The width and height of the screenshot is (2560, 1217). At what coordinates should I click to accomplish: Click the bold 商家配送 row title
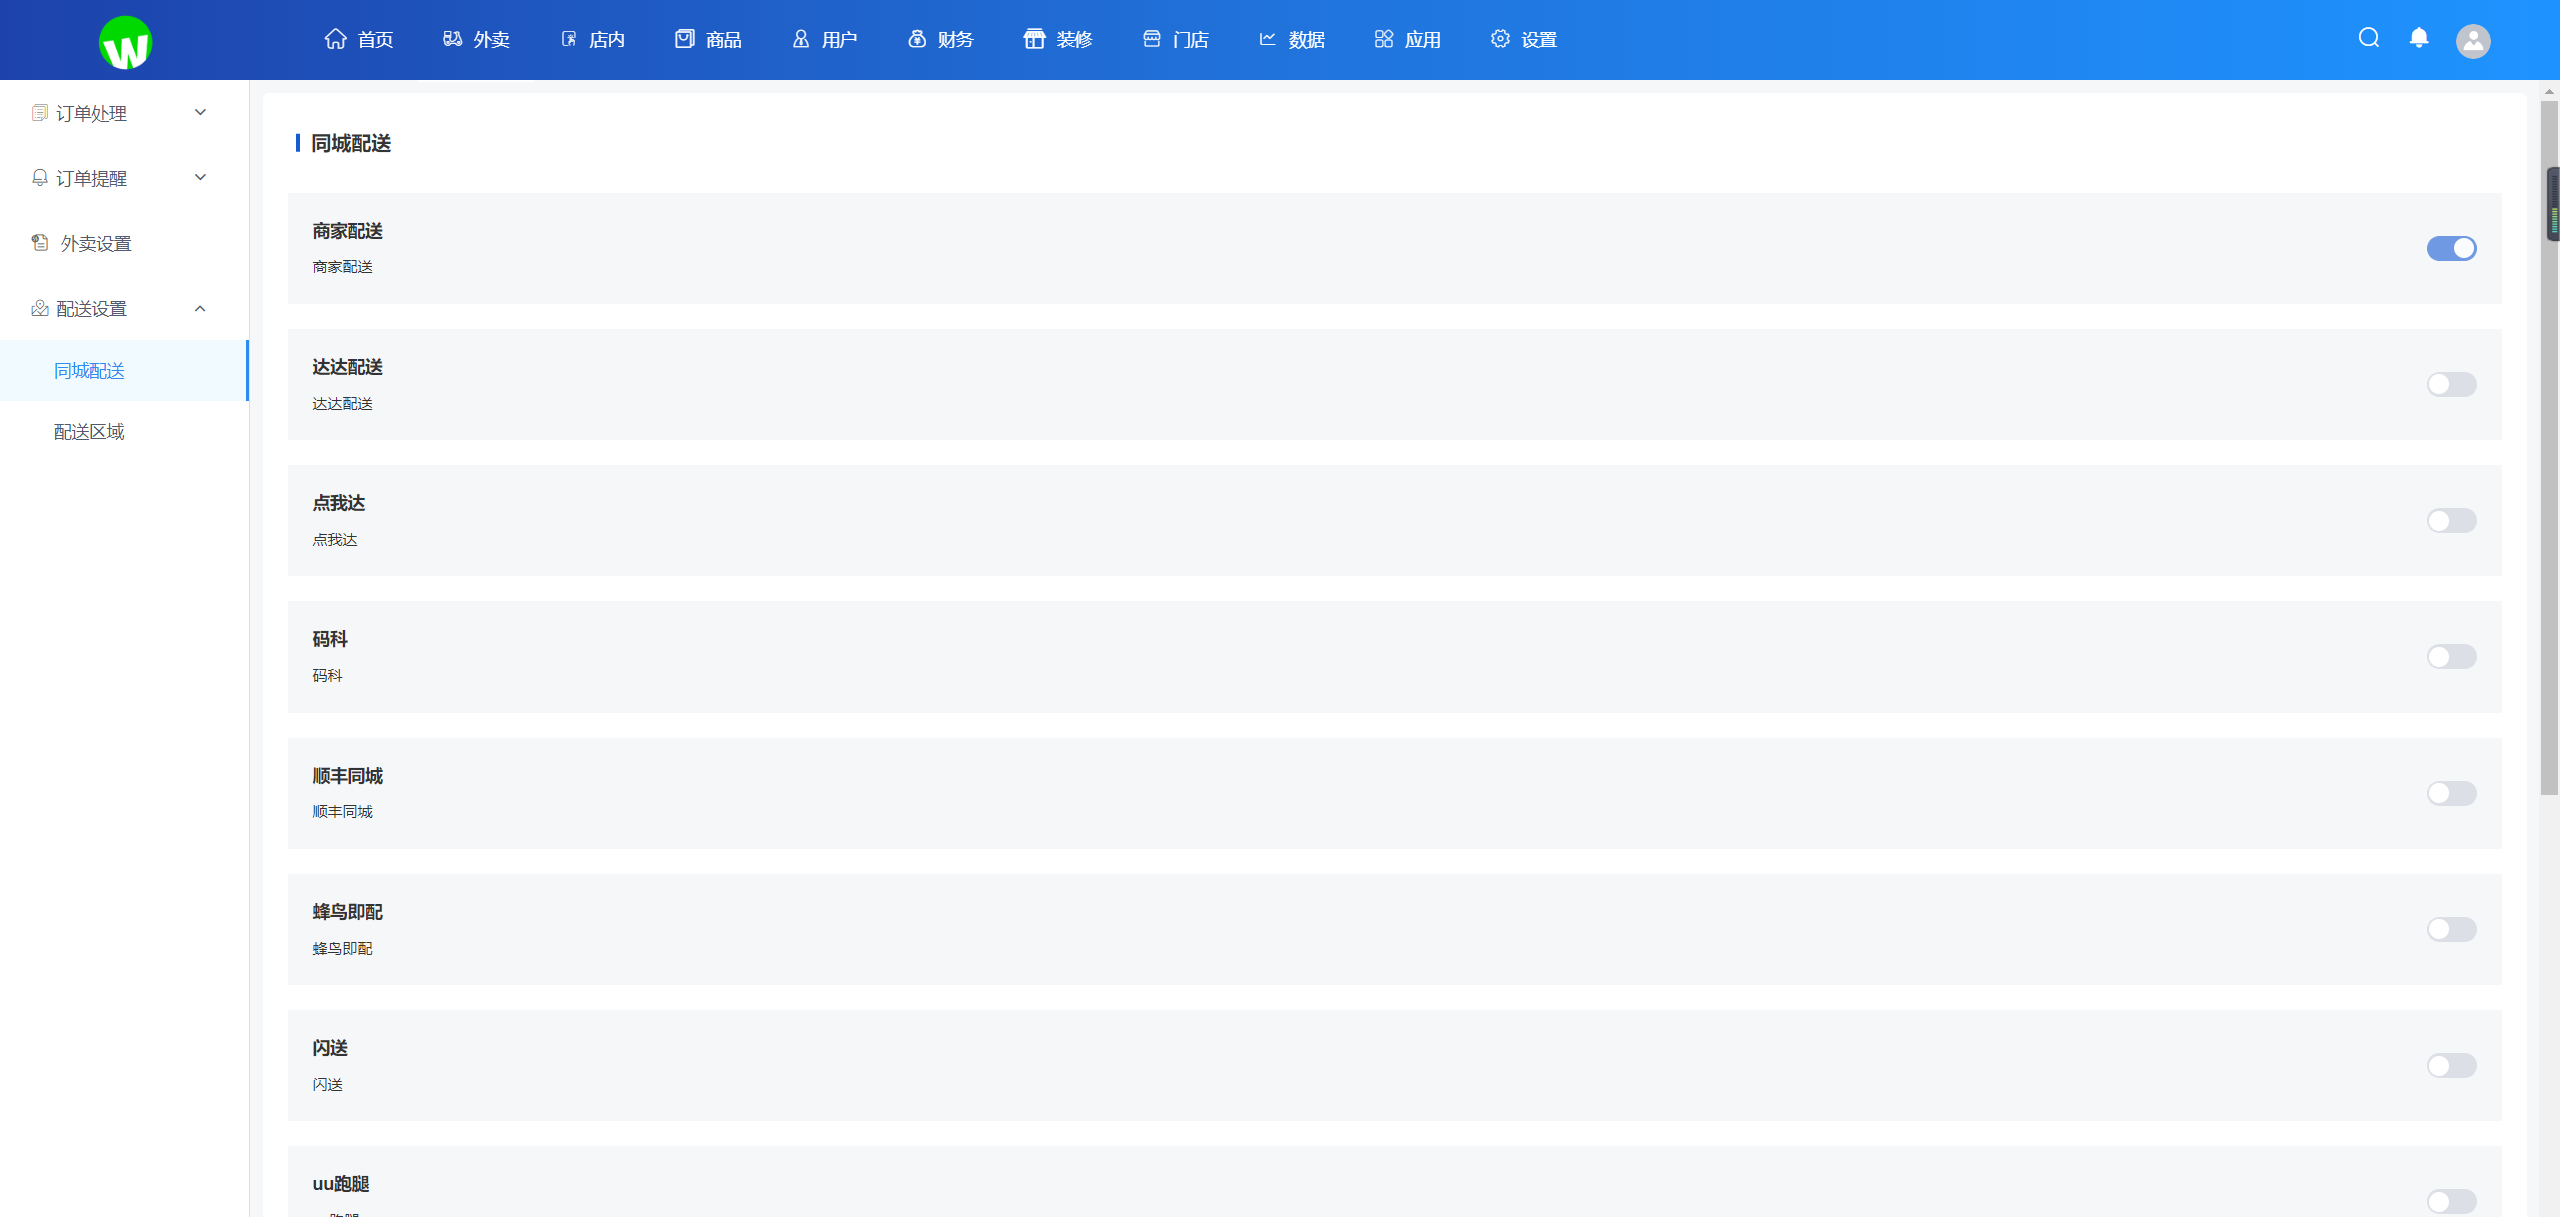click(x=347, y=231)
